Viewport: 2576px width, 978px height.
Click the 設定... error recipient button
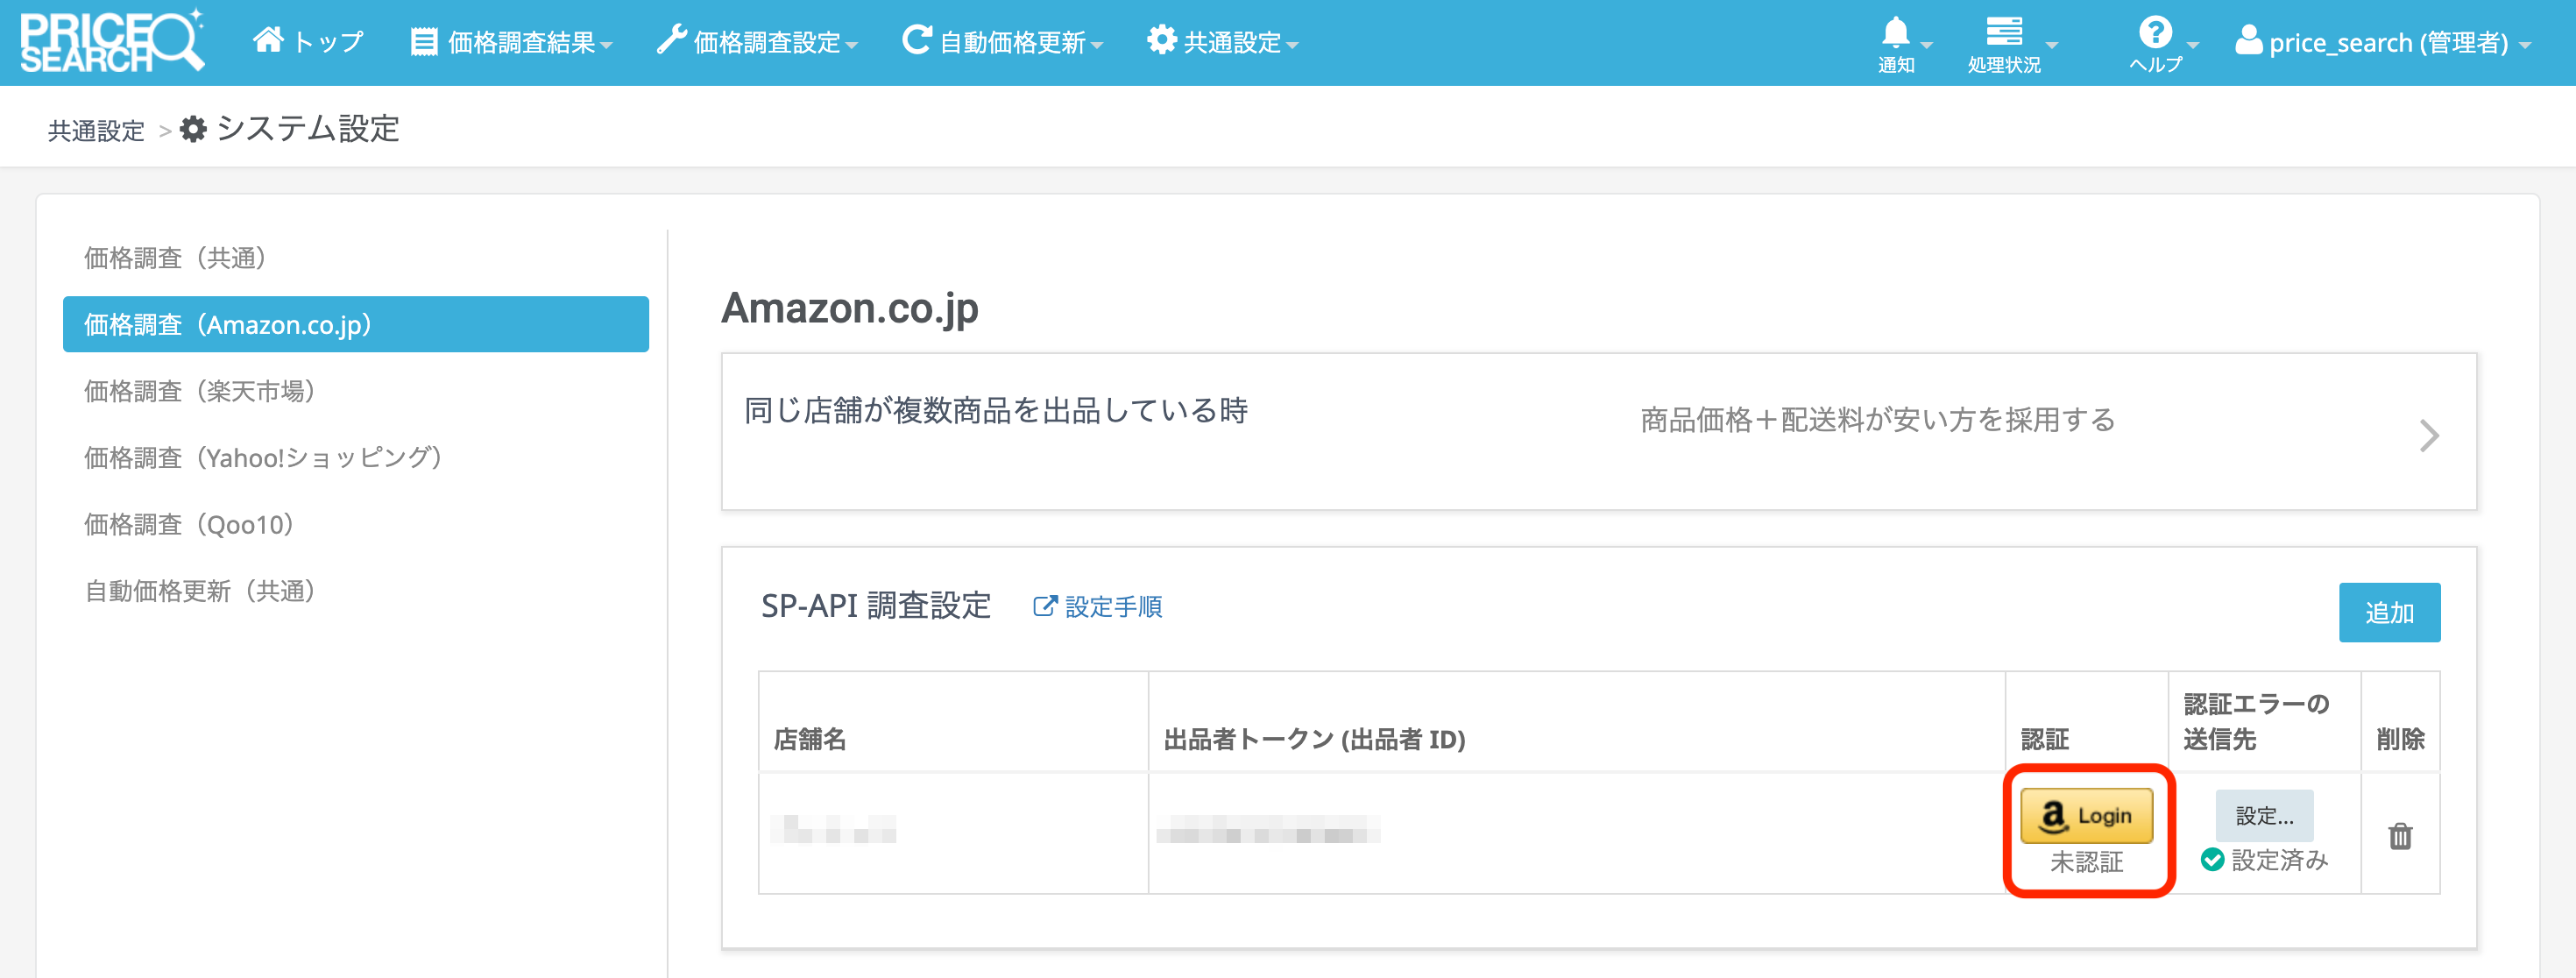(x=2264, y=816)
